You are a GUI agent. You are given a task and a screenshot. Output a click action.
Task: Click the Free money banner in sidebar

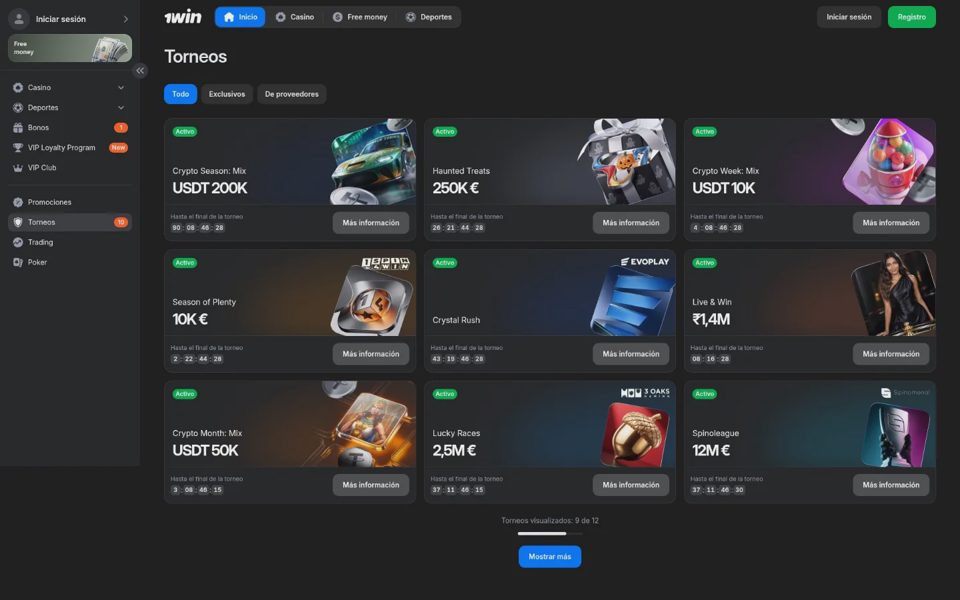[70, 48]
